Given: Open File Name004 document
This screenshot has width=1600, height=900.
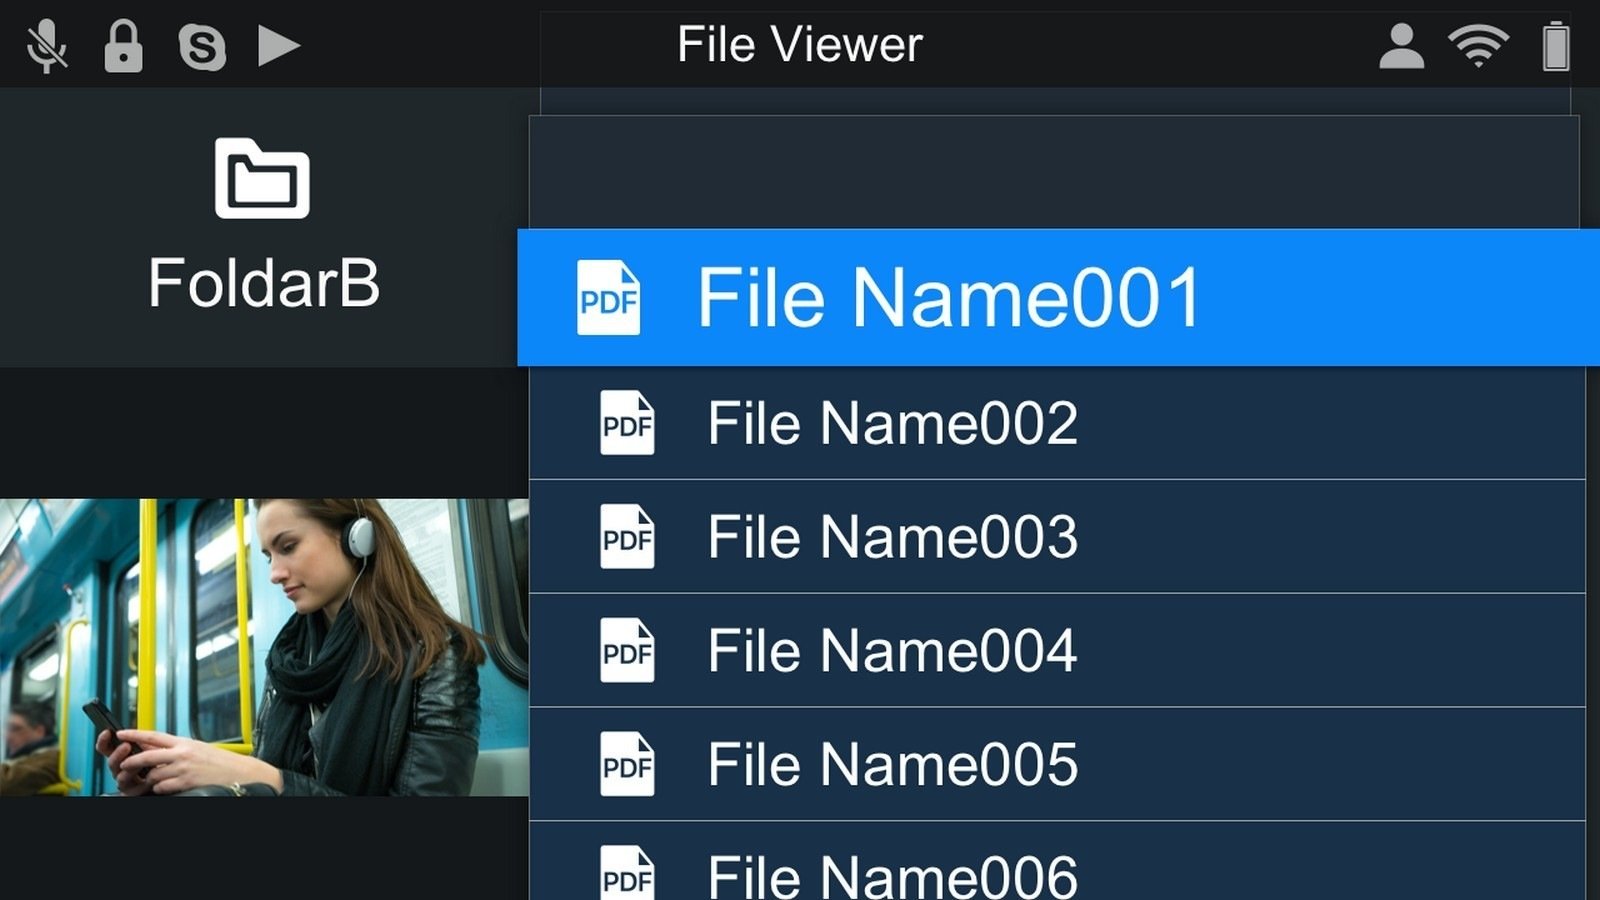Looking at the screenshot, I should point(1057,651).
